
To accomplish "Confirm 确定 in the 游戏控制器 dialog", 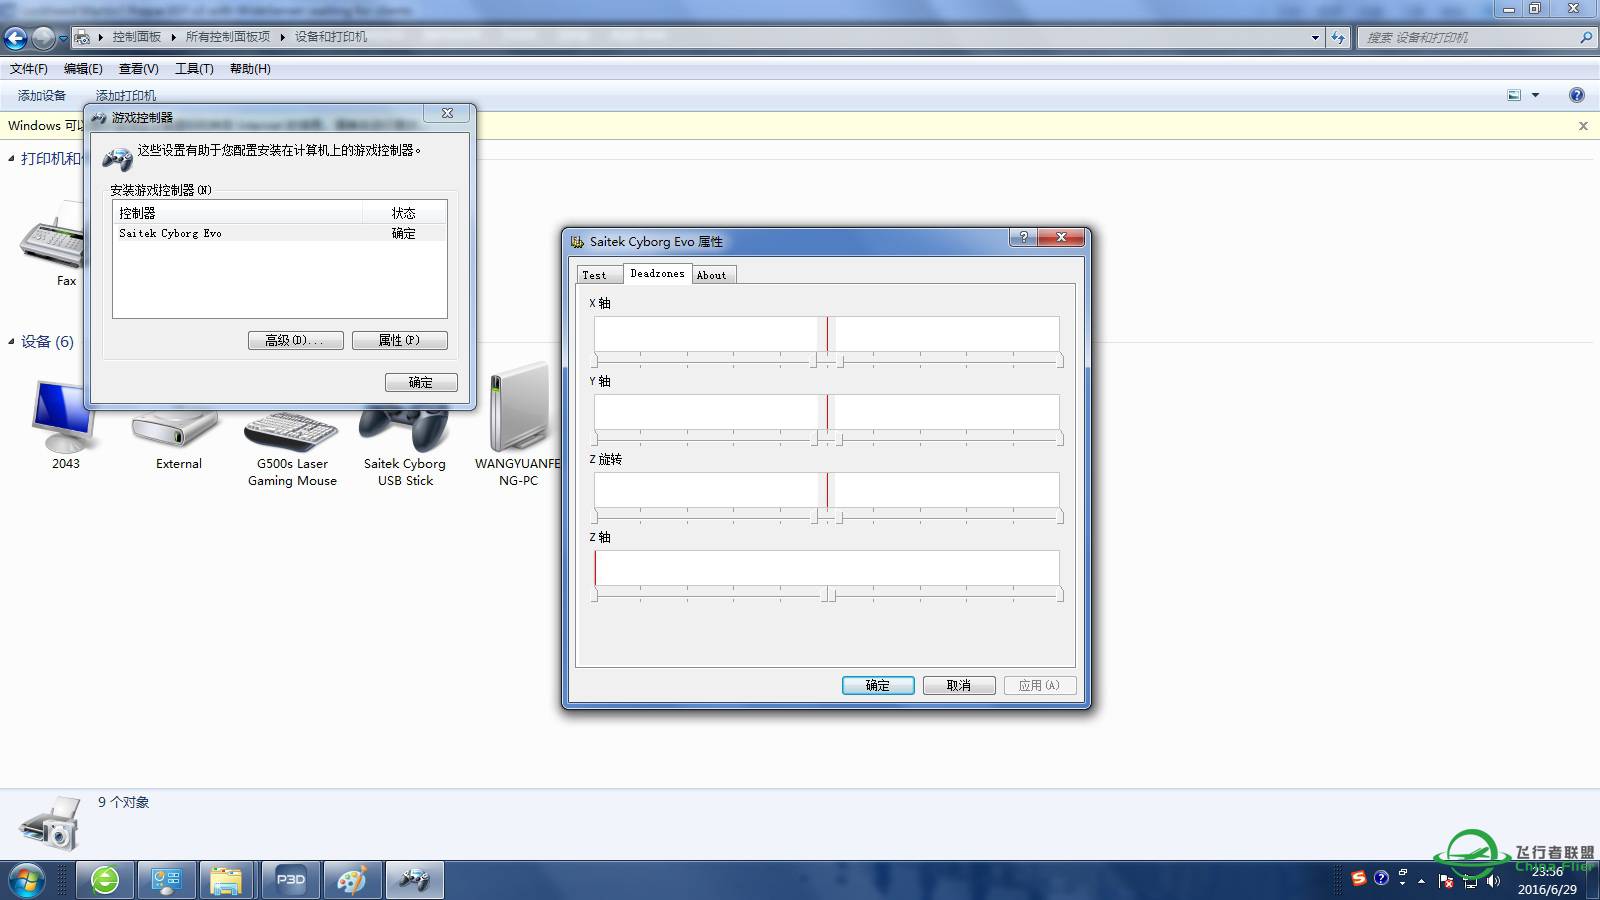I will click(x=421, y=383).
